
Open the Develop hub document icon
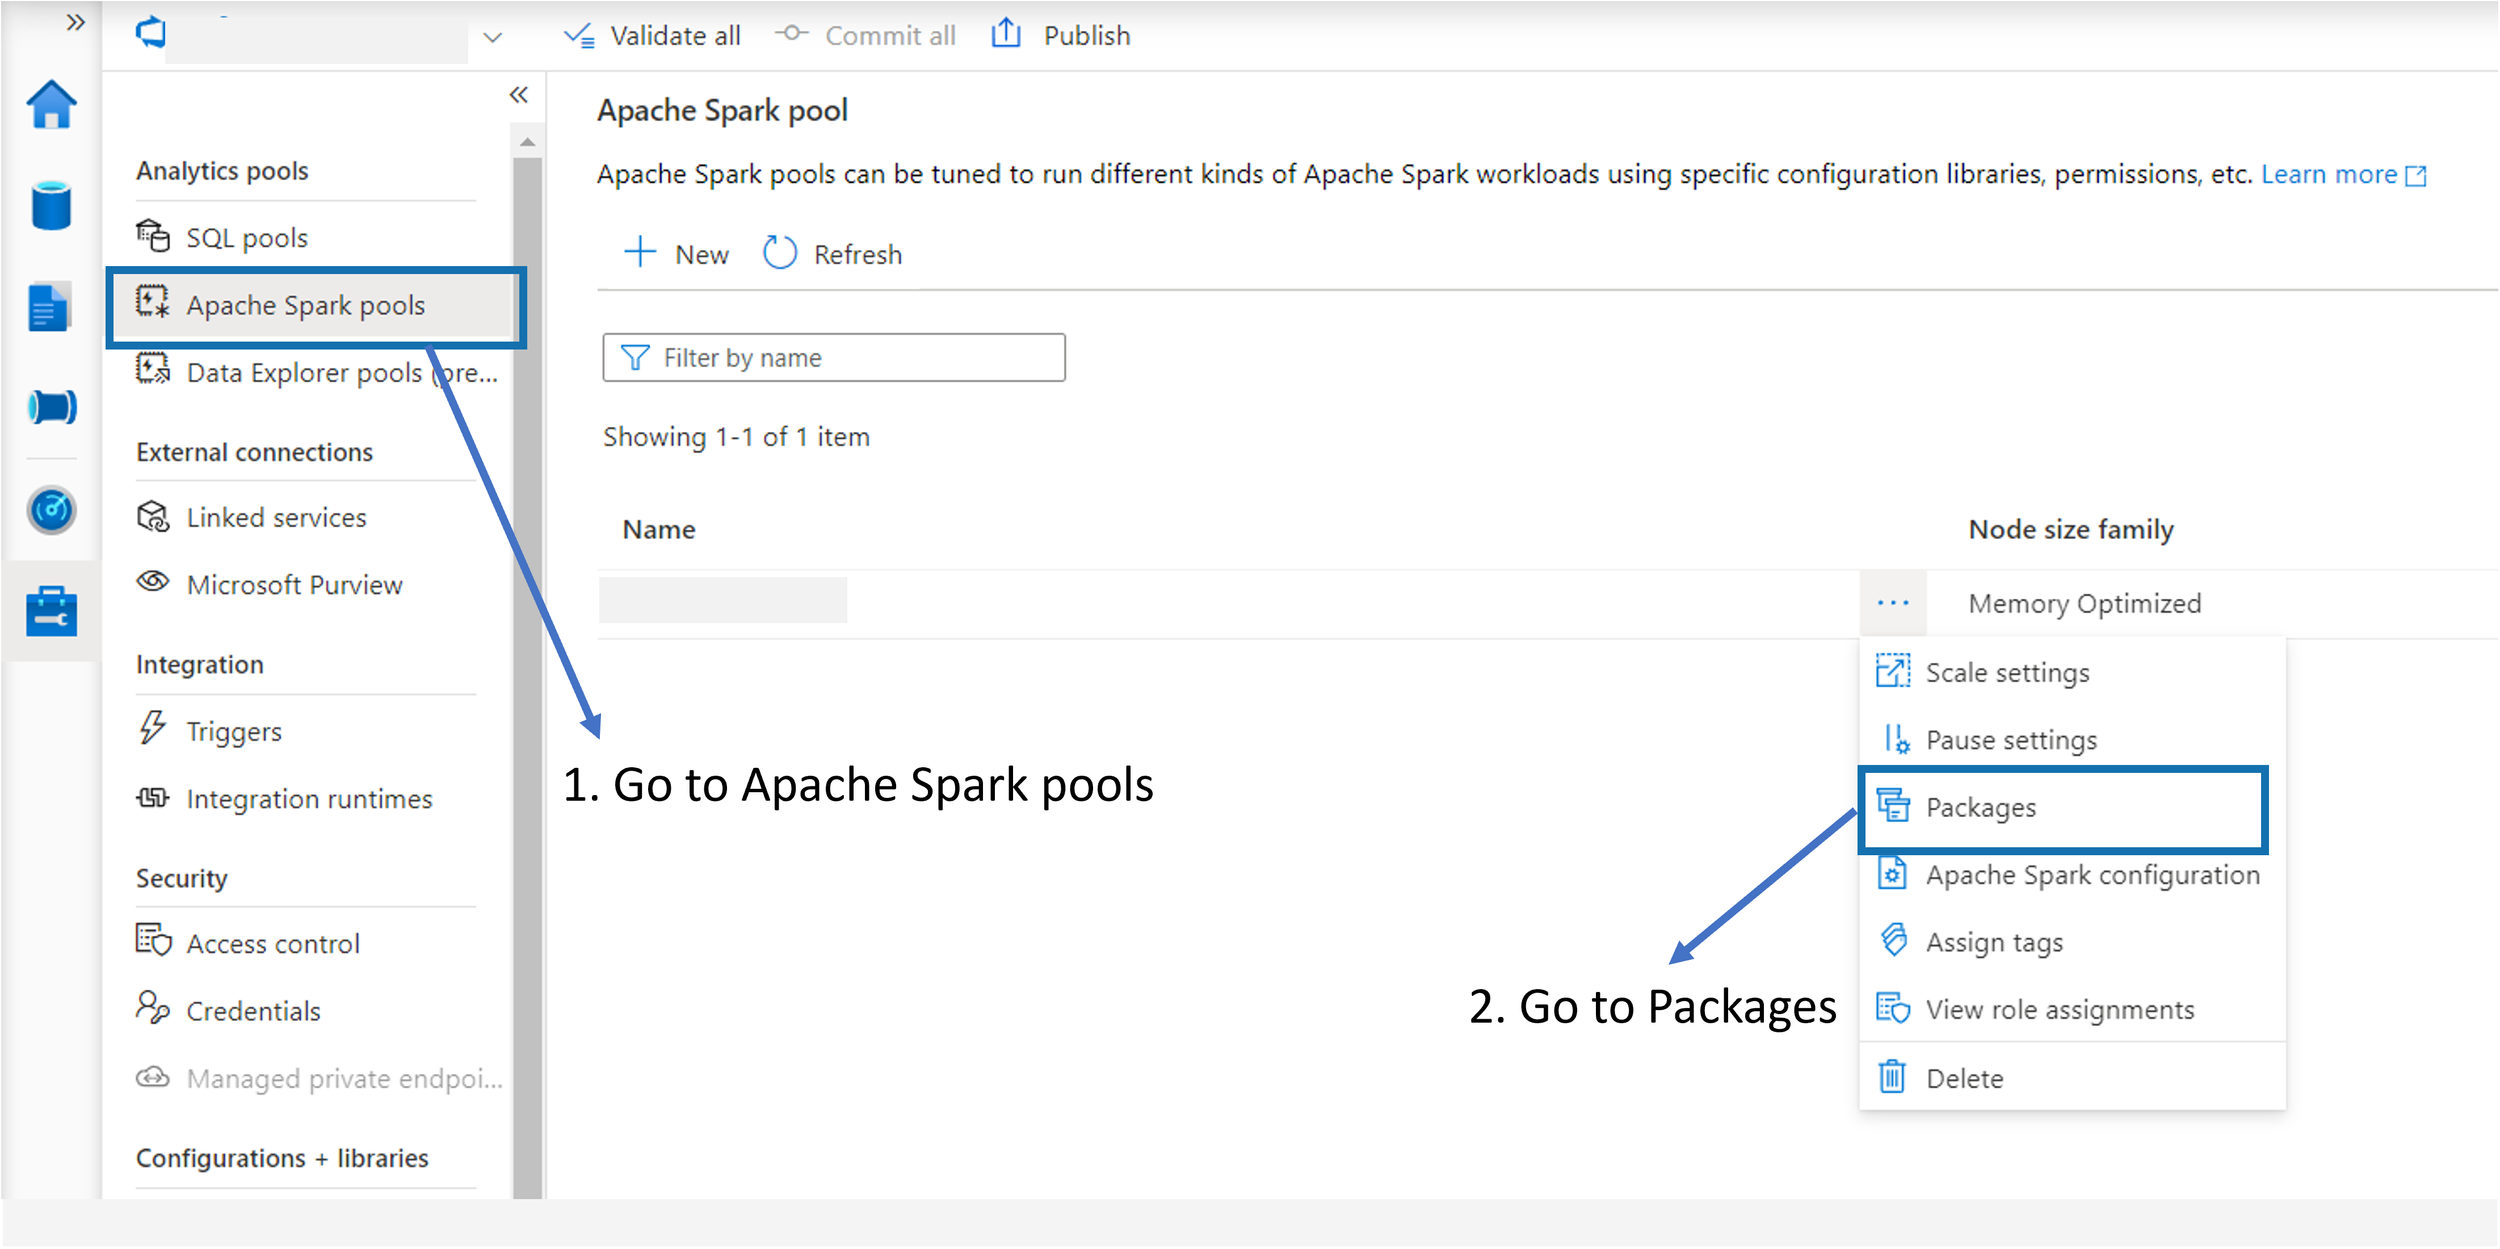coord(49,307)
